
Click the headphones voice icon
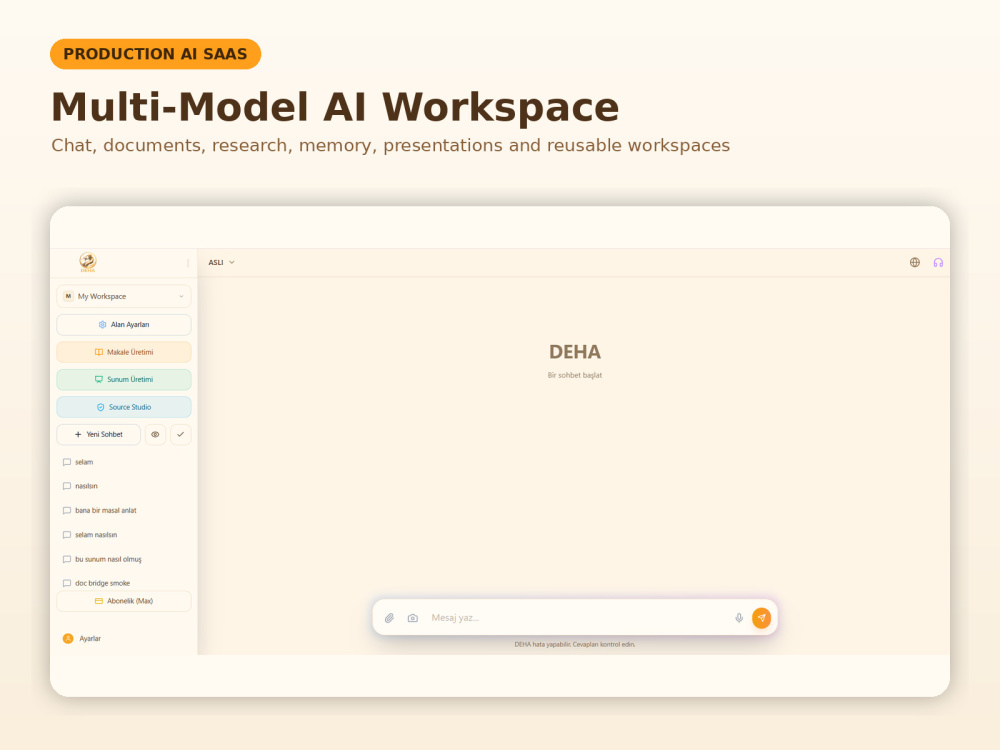pos(938,262)
